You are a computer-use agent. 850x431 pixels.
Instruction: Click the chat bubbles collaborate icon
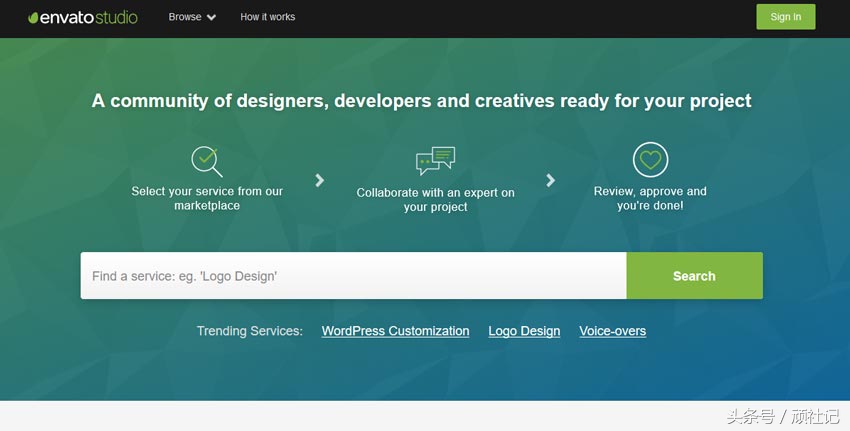coord(435,161)
